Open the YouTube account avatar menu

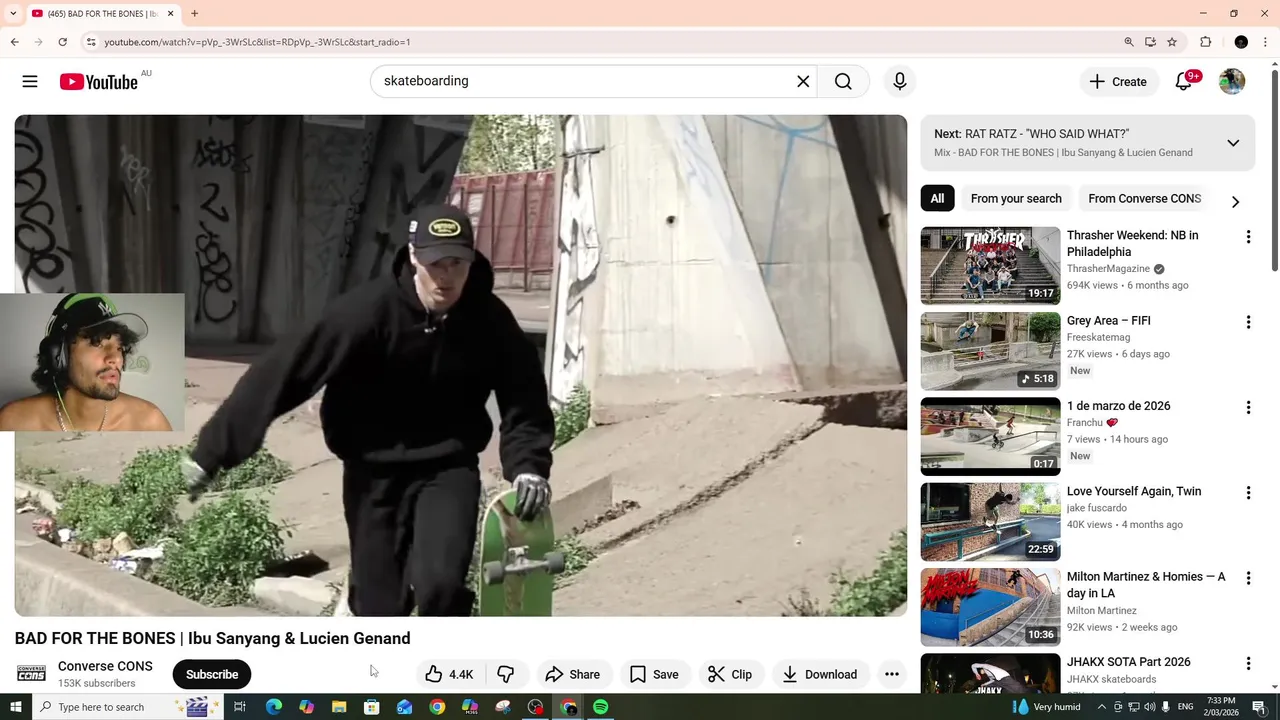(1232, 82)
